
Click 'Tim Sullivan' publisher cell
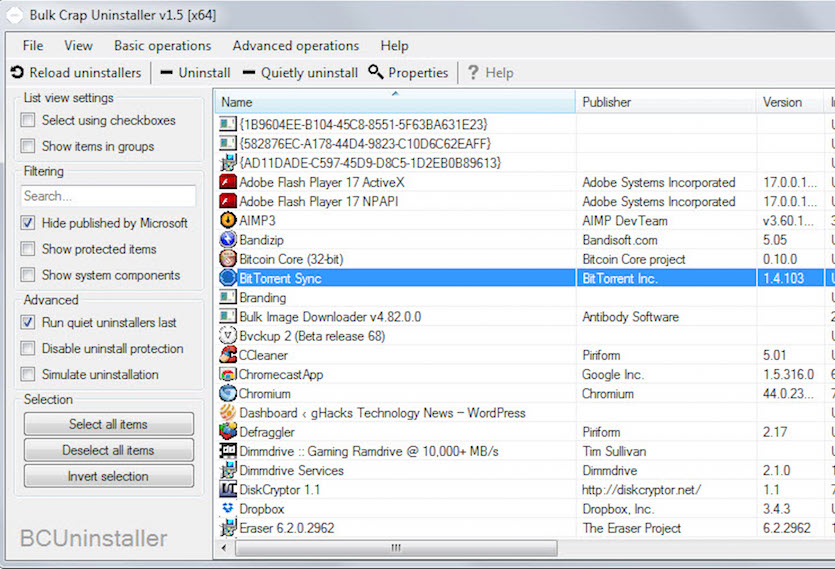[x=614, y=451]
